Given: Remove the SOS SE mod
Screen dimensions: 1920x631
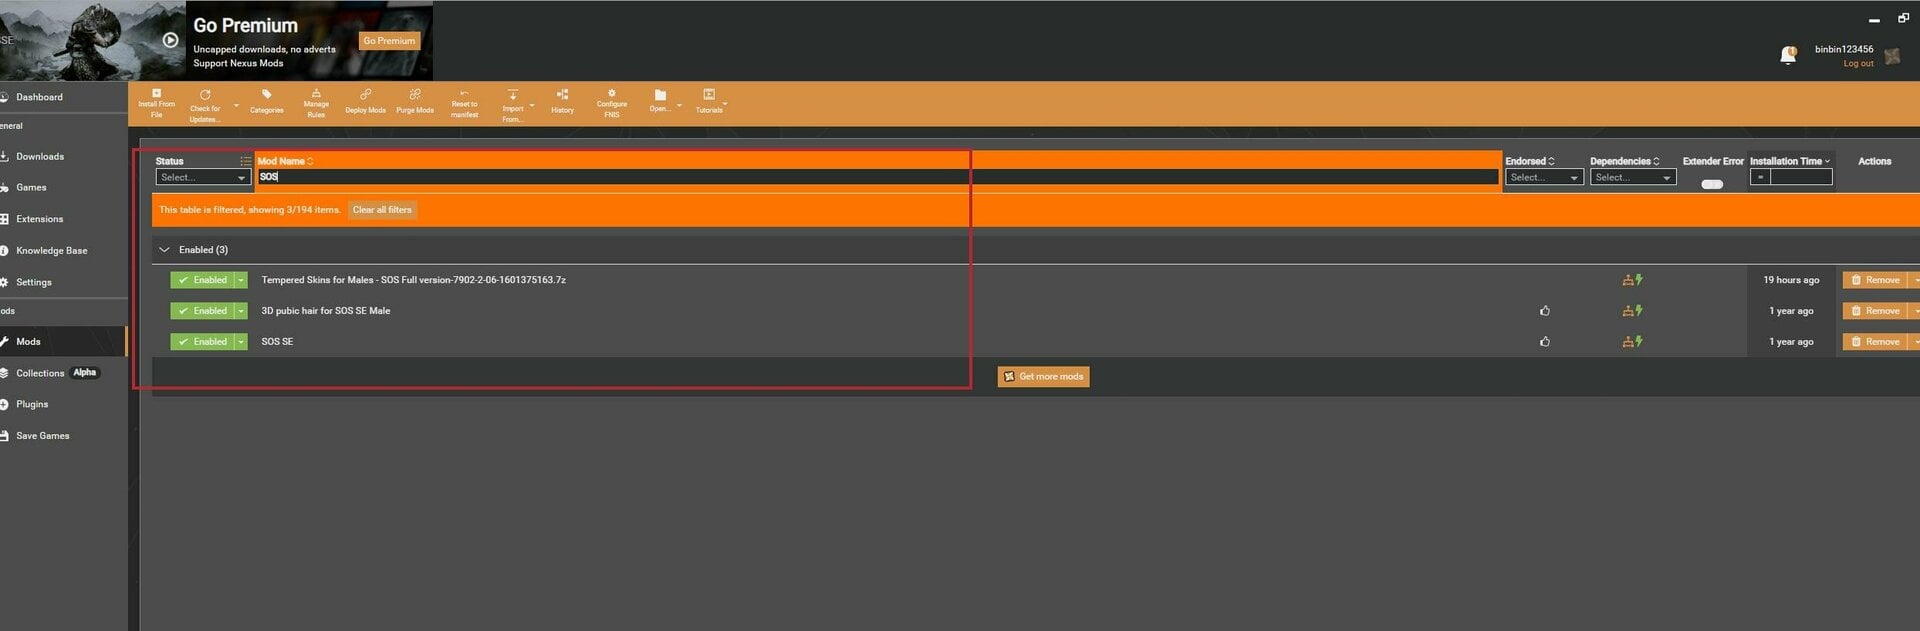Looking at the screenshot, I should [1875, 342].
